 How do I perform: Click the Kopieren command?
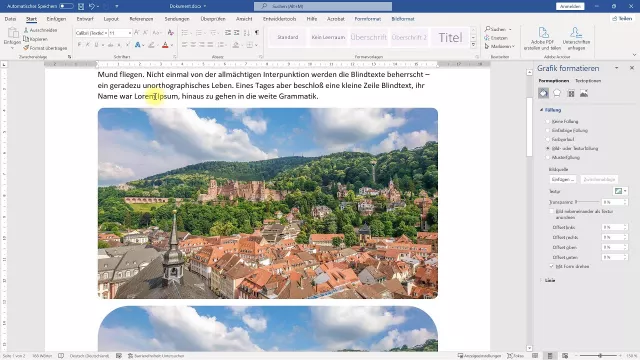click(x=36, y=39)
